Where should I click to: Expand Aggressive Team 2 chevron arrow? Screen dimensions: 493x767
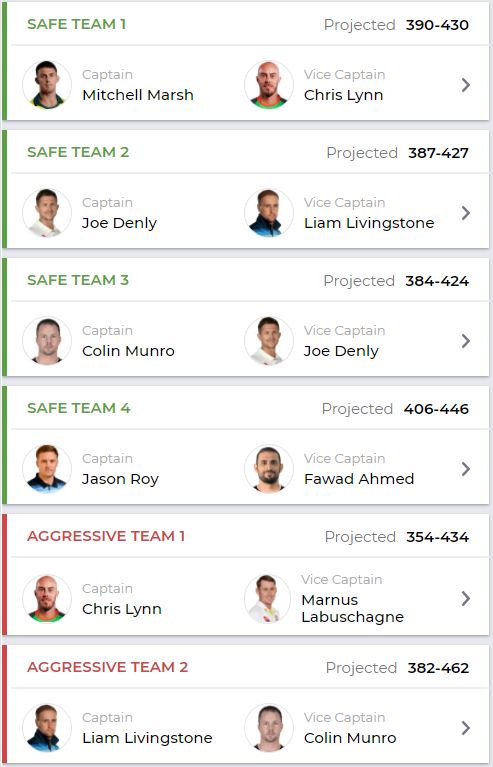point(466,728)
